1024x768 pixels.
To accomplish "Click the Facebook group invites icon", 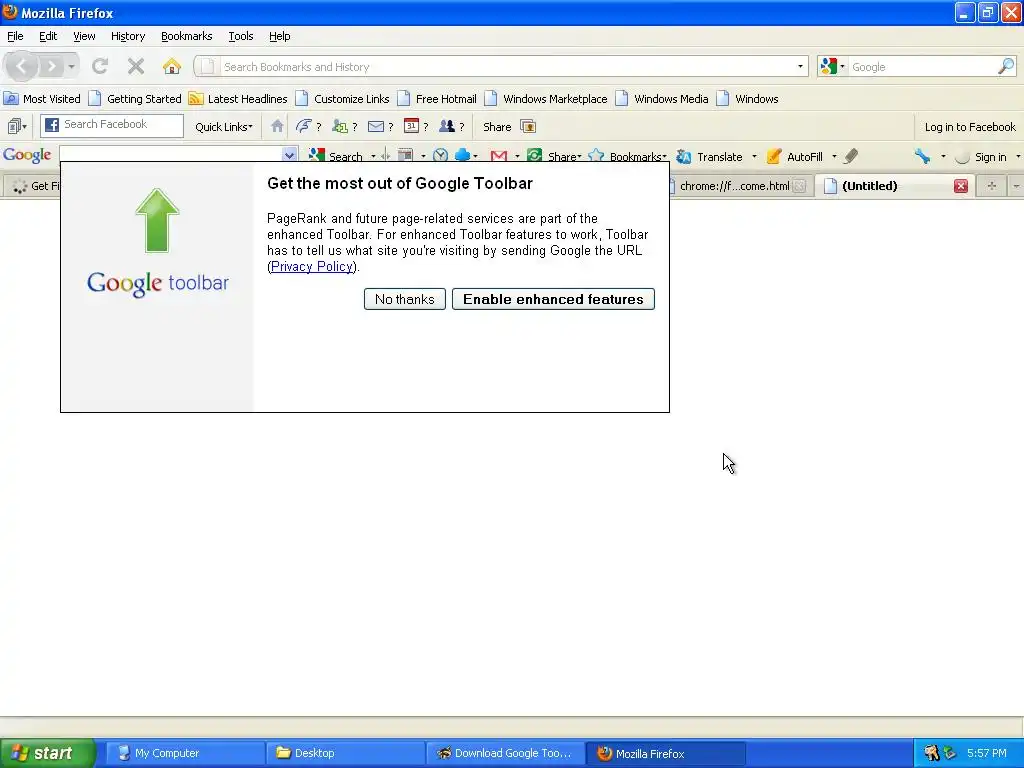I will coord(447,126).
